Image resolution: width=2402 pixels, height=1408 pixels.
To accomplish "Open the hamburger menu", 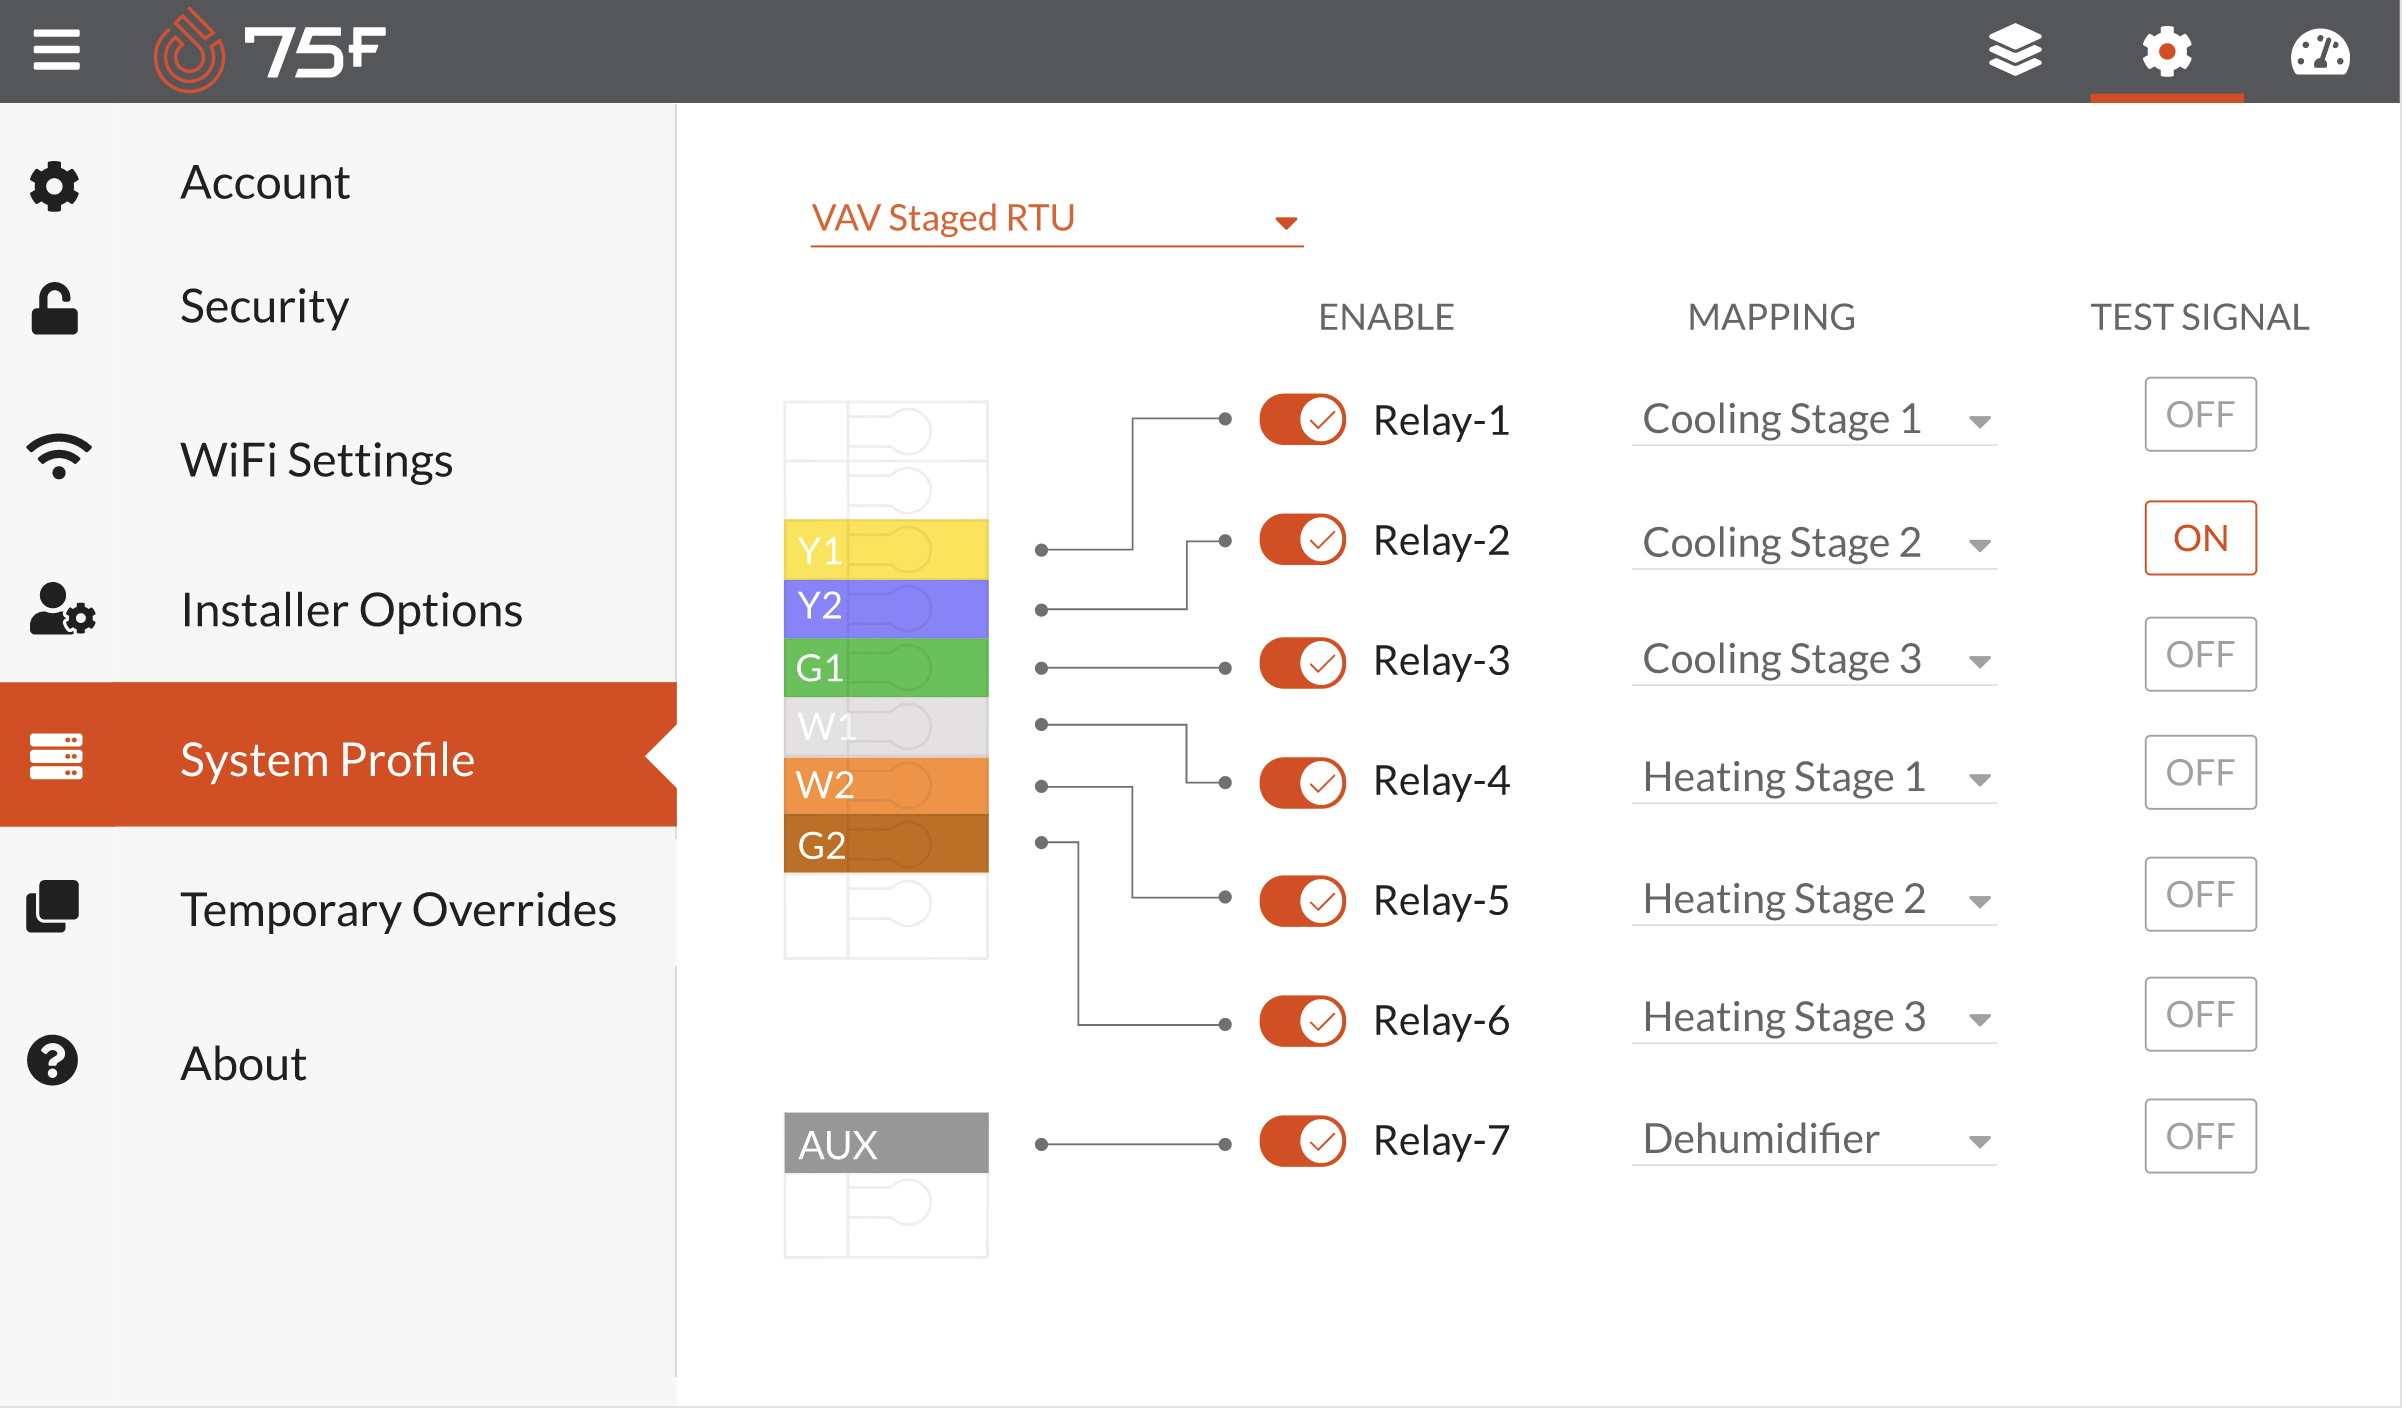I will pyautogui.click(x=56, y=50).
